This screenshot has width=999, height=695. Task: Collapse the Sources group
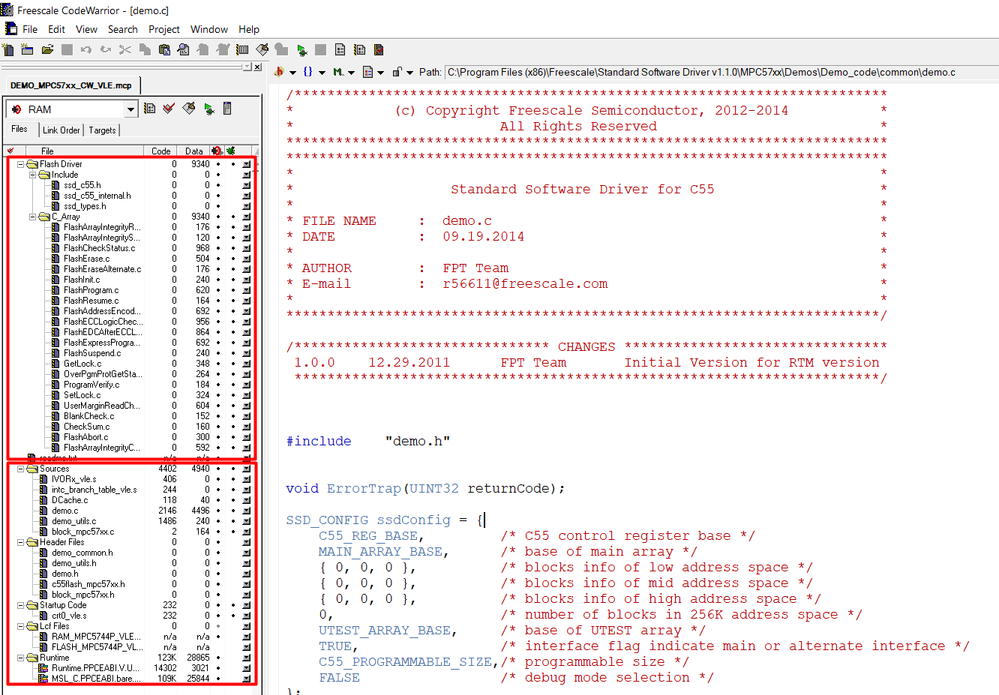coord(20,469)
